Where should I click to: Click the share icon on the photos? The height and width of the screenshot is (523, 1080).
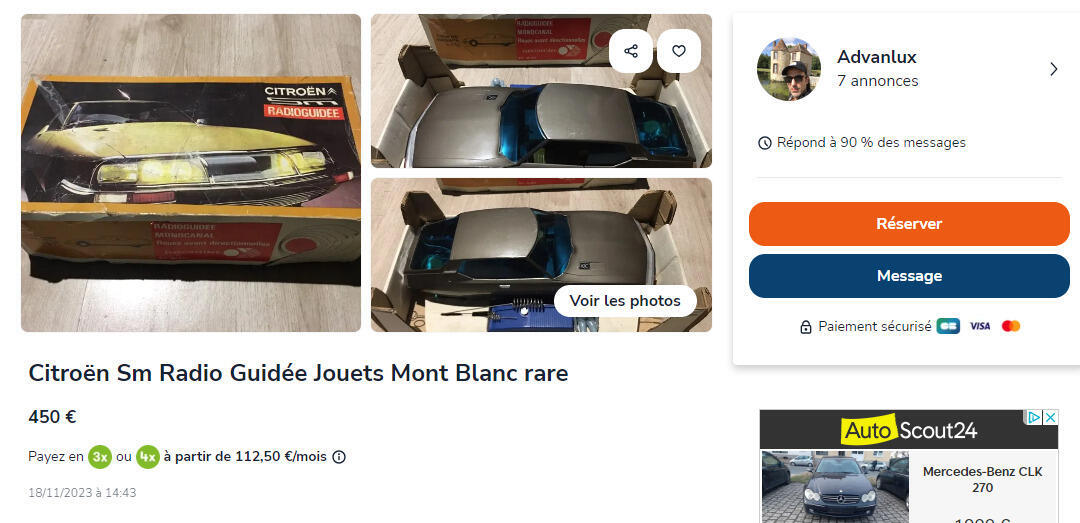(630, 51)
